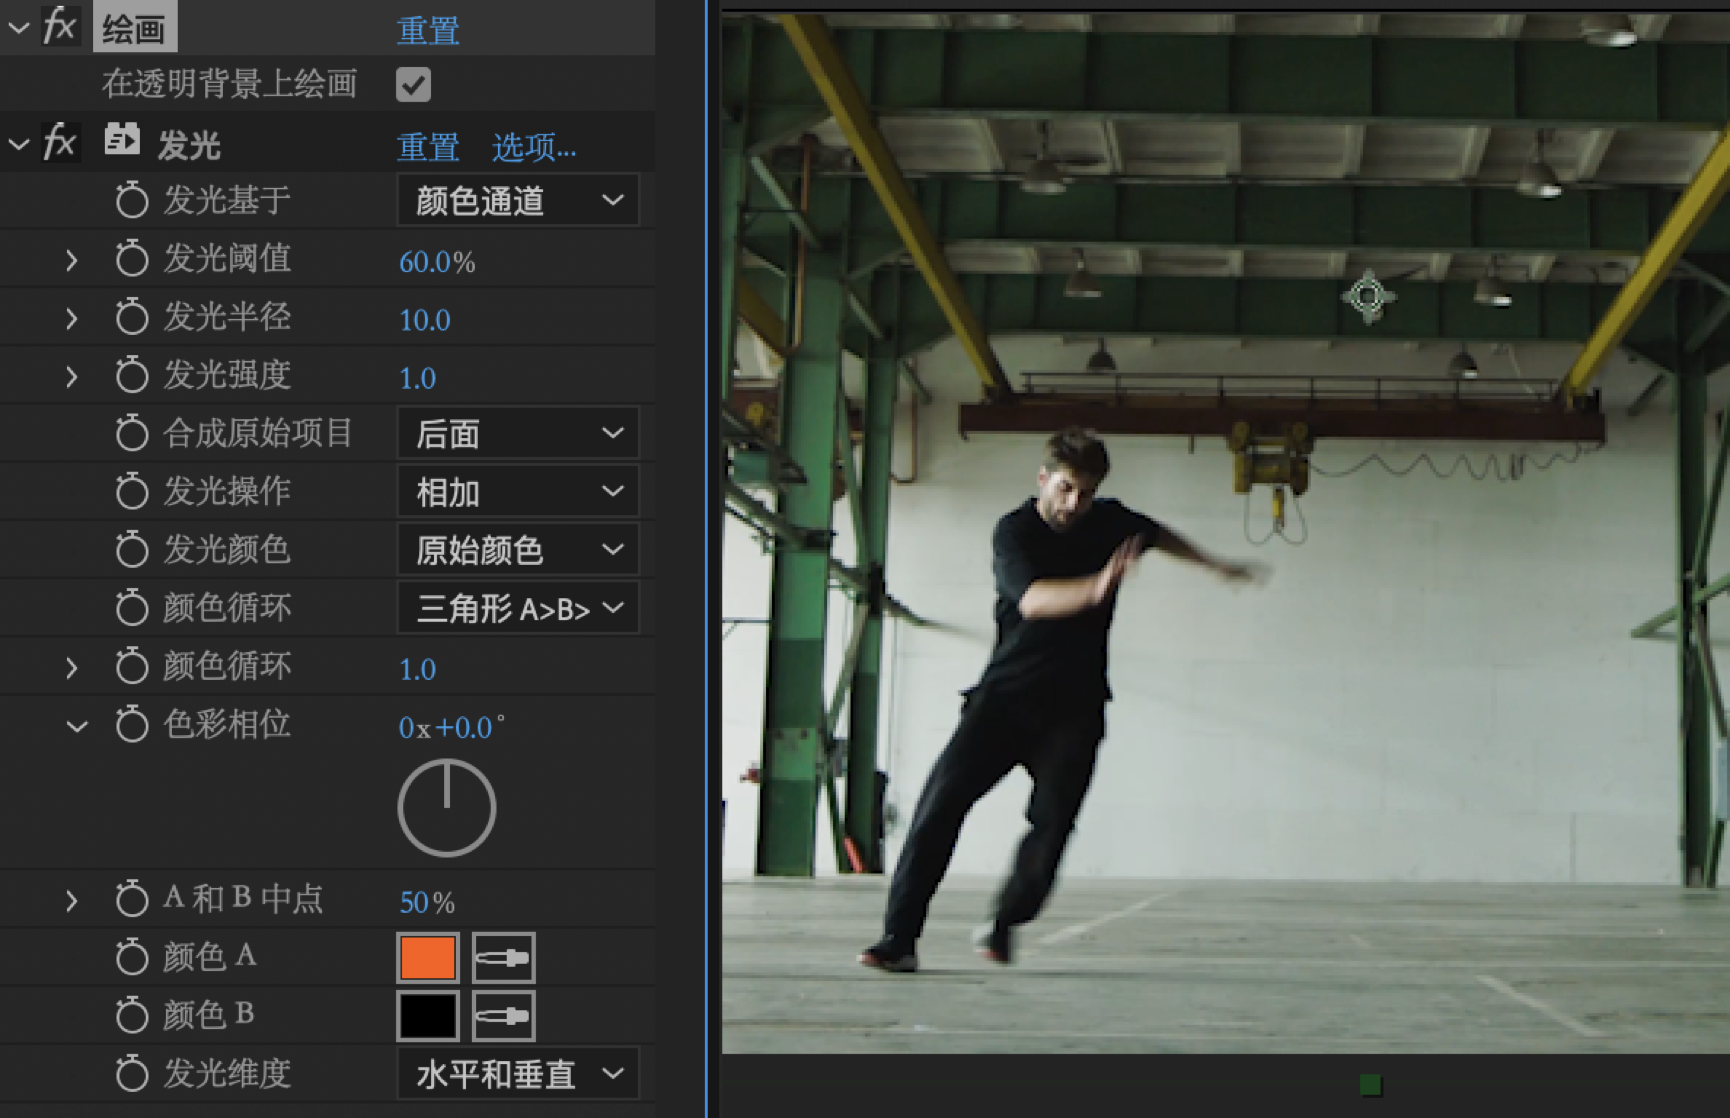Open 发光操作 dropdown showing 相加
The width and height of the screenshot is (1730, 1118).
pos(518,491)
